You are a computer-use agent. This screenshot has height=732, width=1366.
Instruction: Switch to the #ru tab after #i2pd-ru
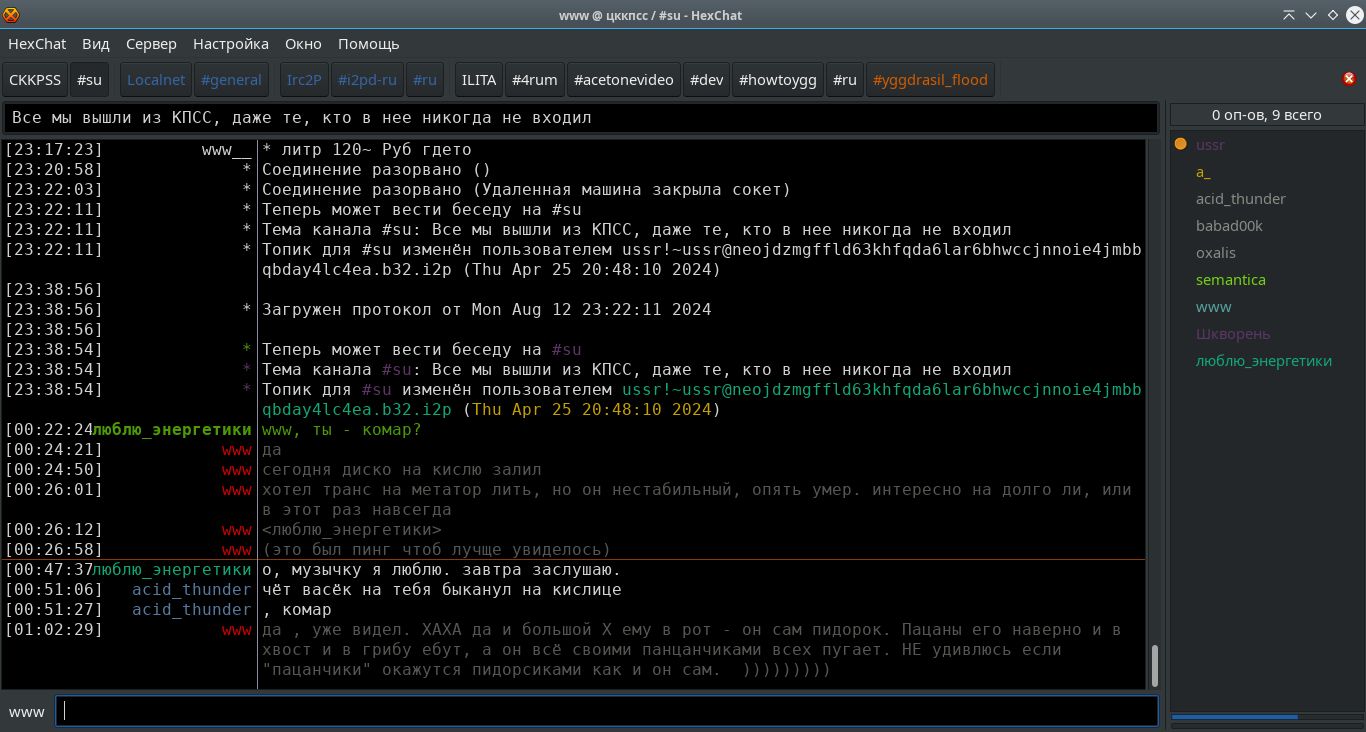coord(425,80)
